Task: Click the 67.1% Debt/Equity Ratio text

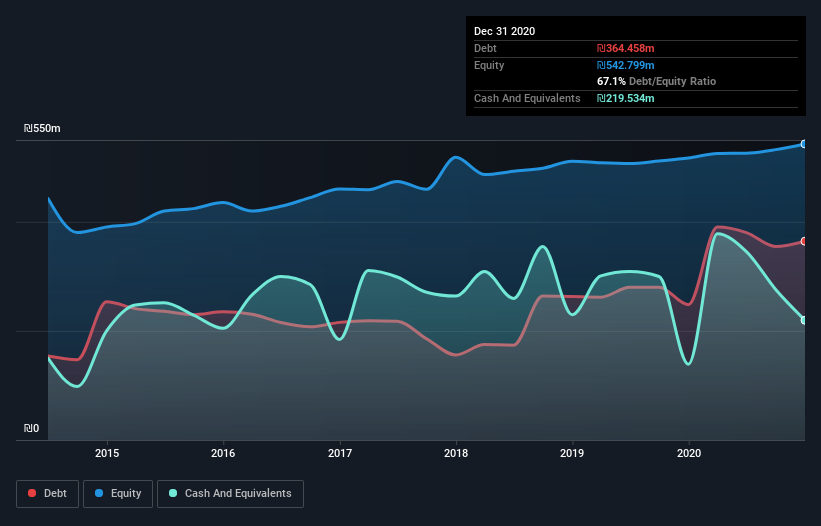Action: coord(657,81)
